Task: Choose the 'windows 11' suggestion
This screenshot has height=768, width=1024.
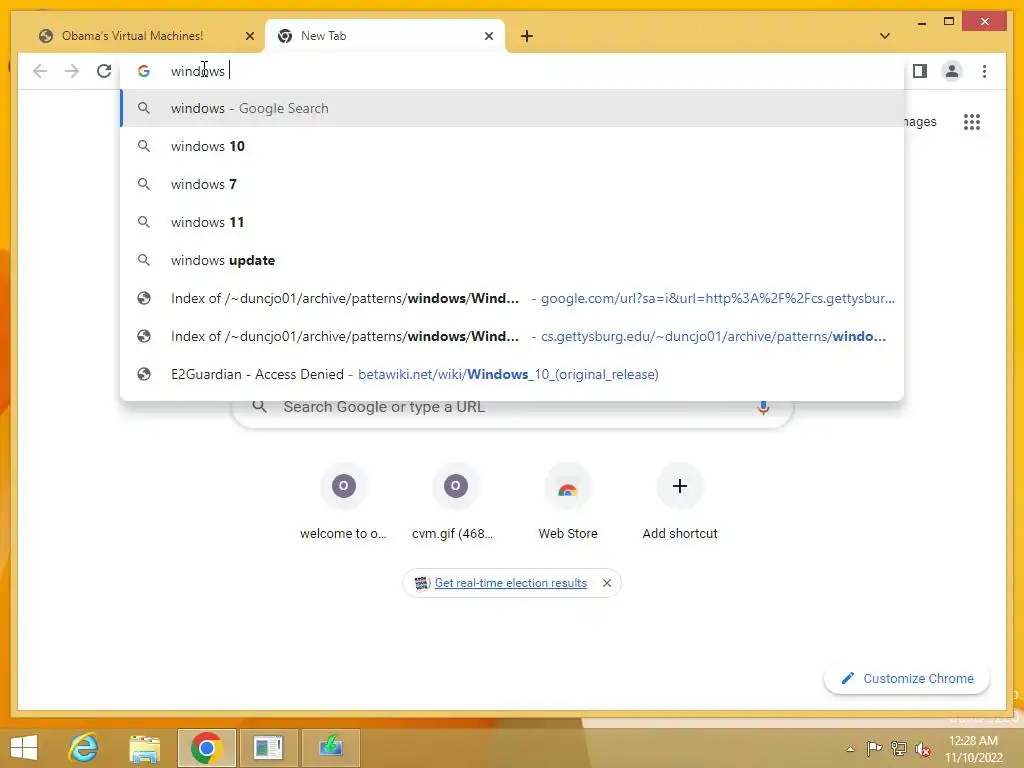Action: coord(512,222)
